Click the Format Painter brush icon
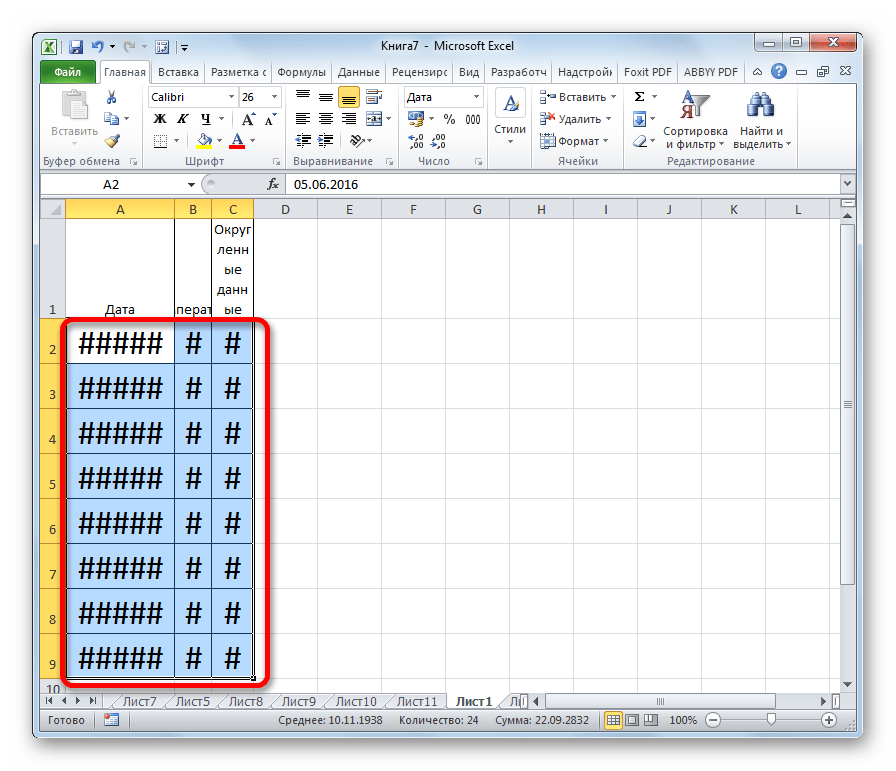The width and height of the screenshot is (896, 771). (112, 141)
